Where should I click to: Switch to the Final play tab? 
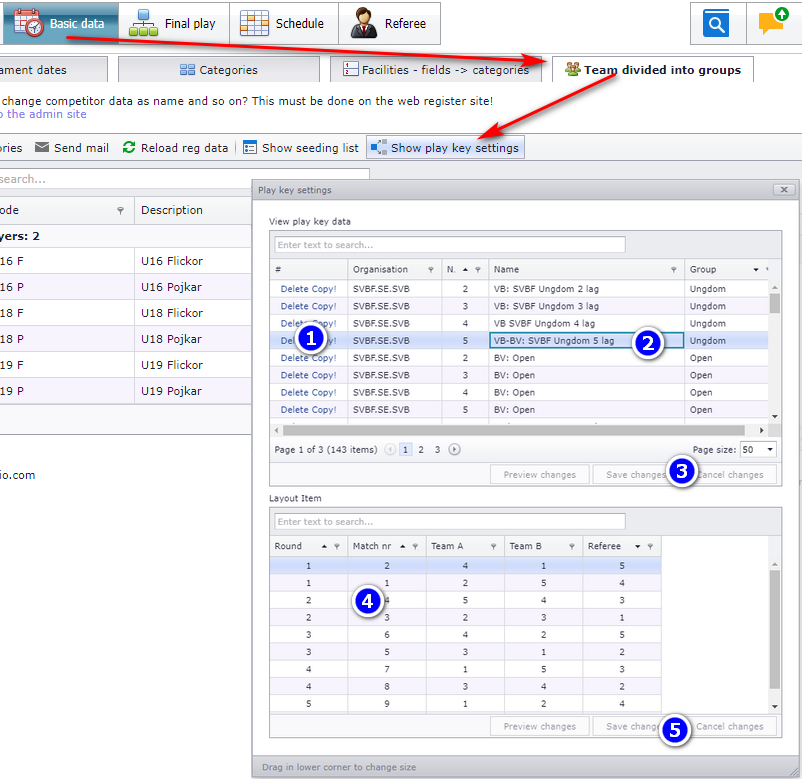[x=174, y=24]
